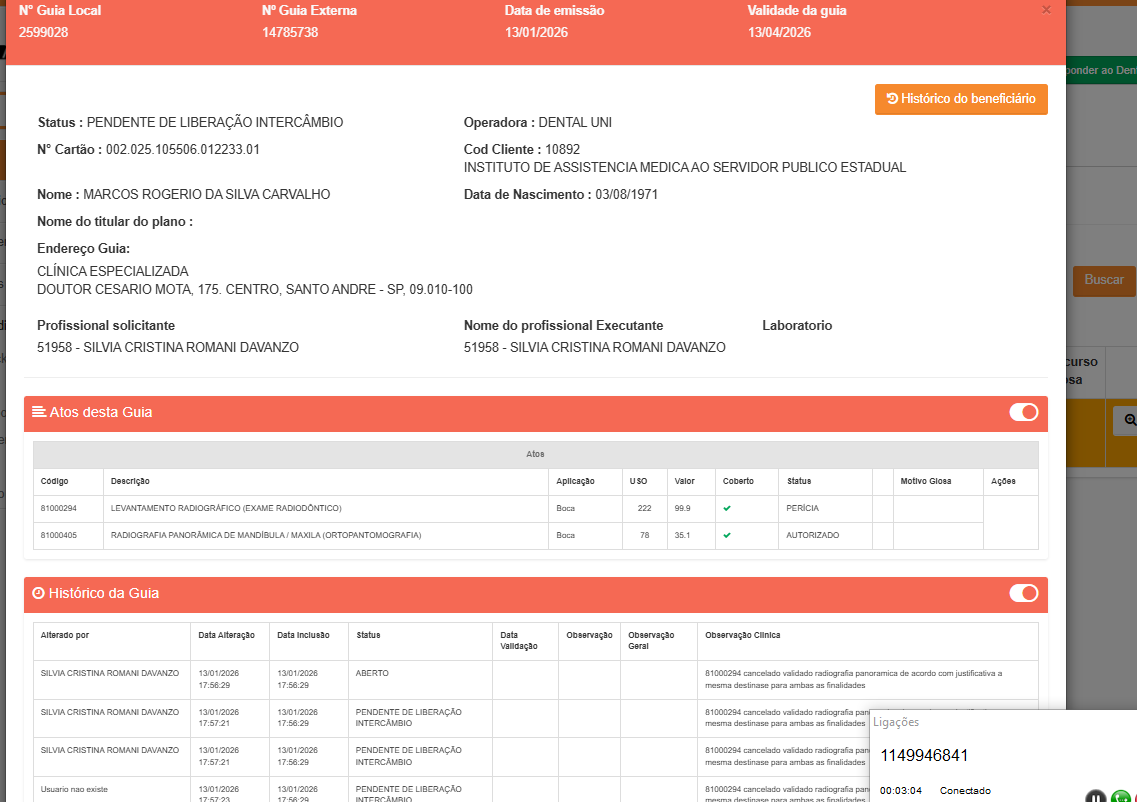The width and height of the screenshot is (1137, 802).
Task: Click coverage checkmark for Radiografia Panorâmica
Action: (727, 535)
